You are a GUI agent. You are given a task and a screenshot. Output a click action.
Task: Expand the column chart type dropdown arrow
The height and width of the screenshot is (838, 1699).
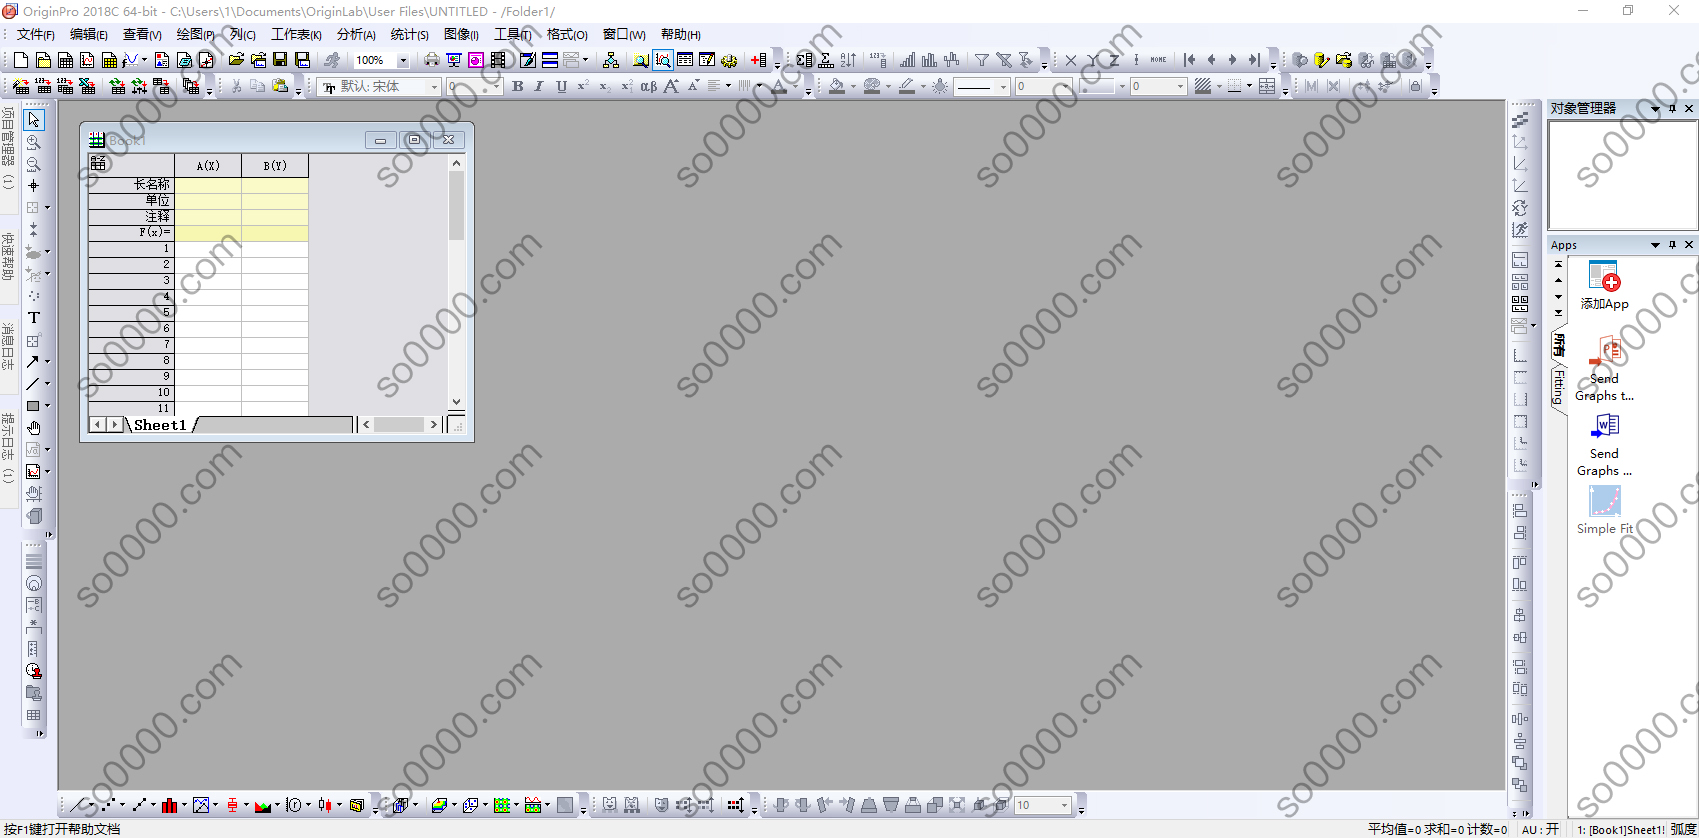pos(184,805)
